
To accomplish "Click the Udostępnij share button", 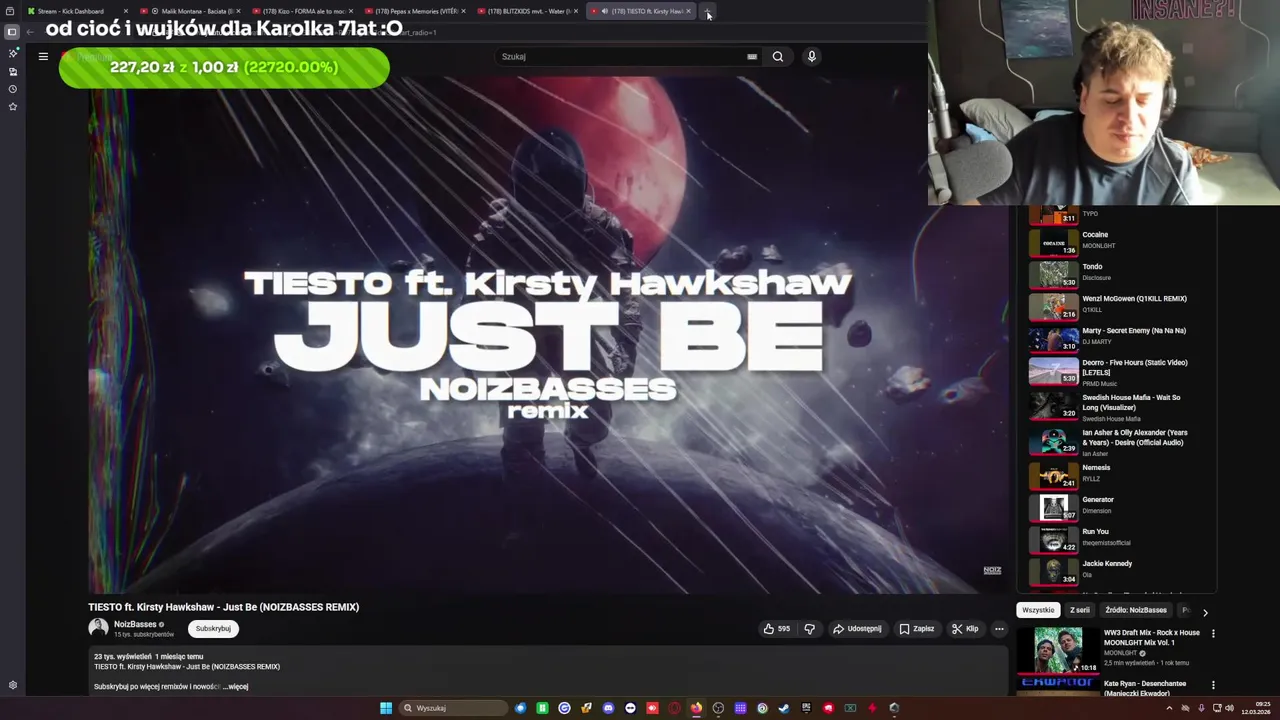I will (857, 629).
